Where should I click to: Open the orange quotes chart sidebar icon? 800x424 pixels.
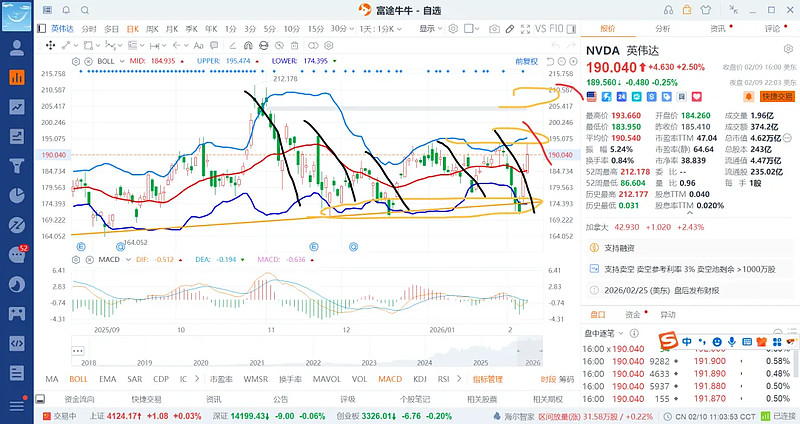(x=17, y=77)
